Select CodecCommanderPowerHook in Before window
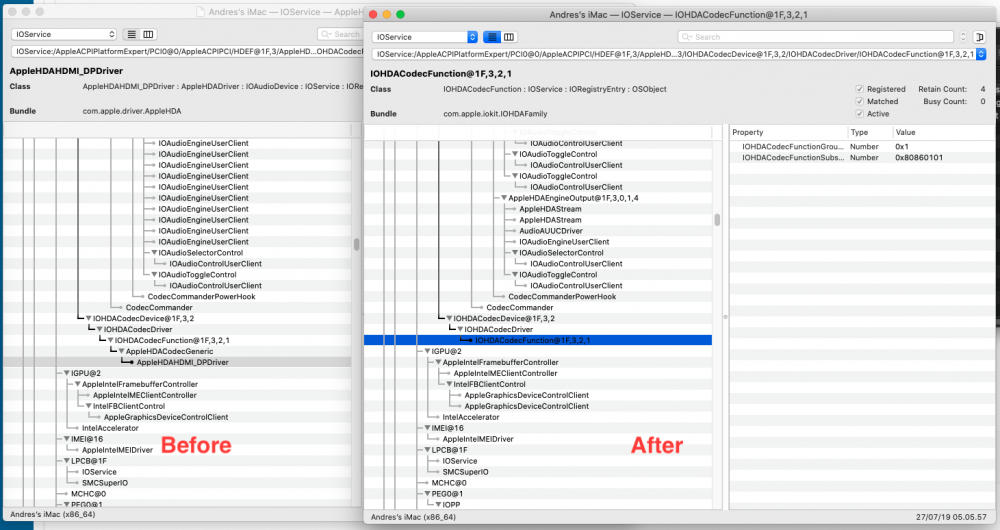Screen dimensions: 1000x530 (x=202, y=297)
